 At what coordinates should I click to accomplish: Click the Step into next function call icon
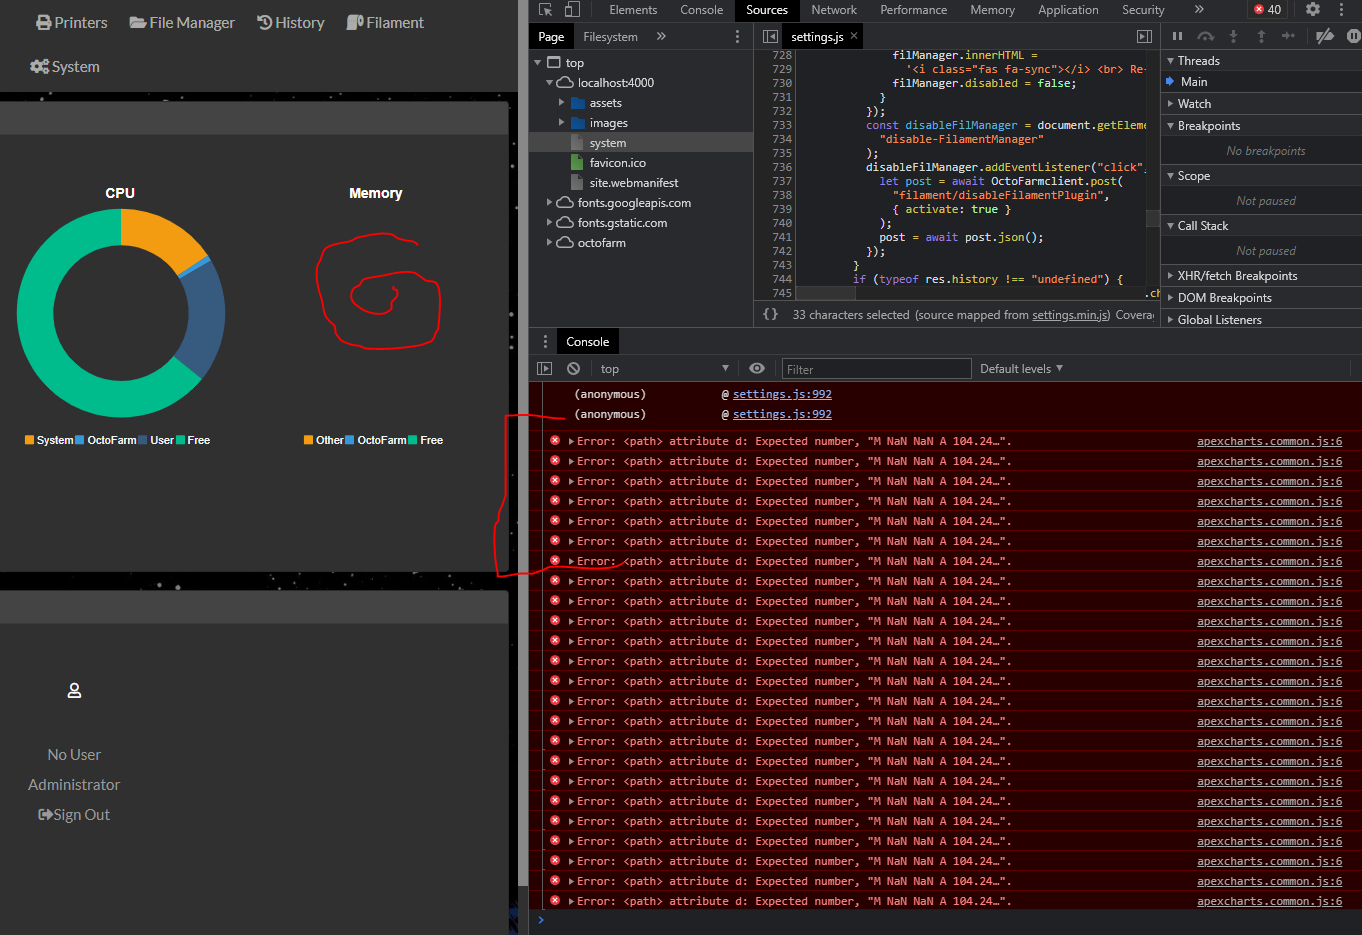pos(1233,36)
